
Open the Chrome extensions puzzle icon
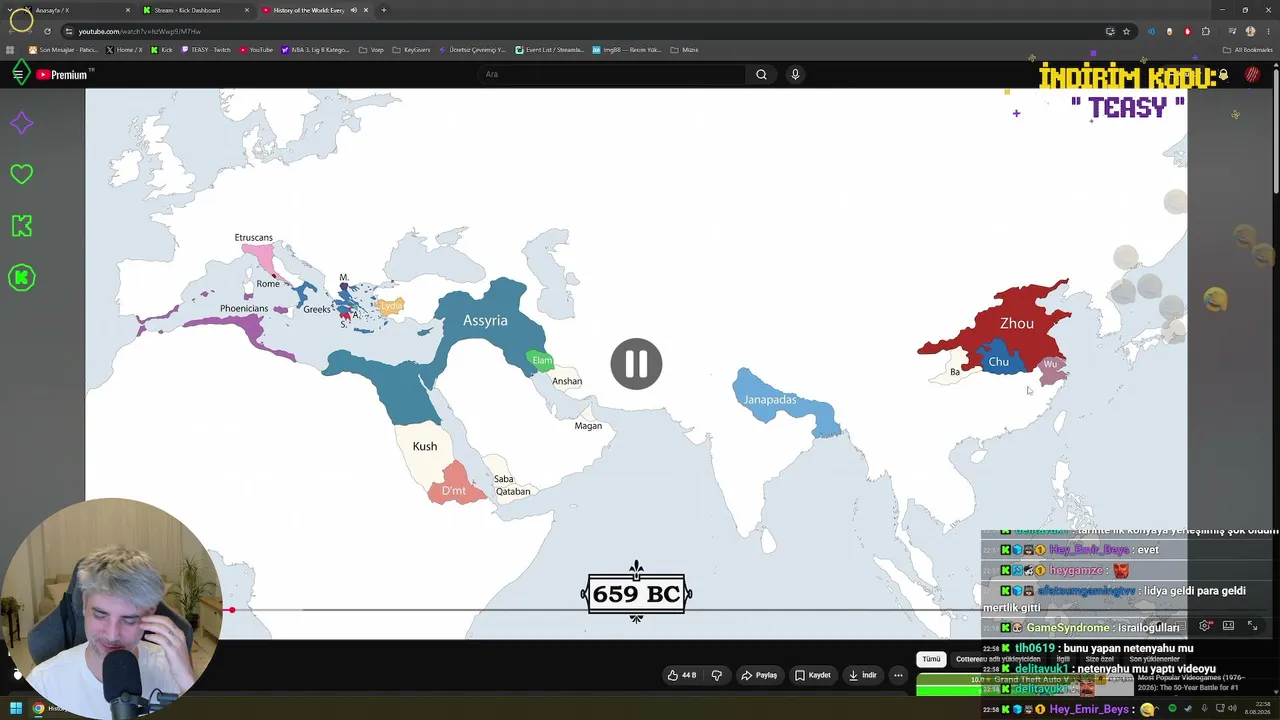[1205, 31]
